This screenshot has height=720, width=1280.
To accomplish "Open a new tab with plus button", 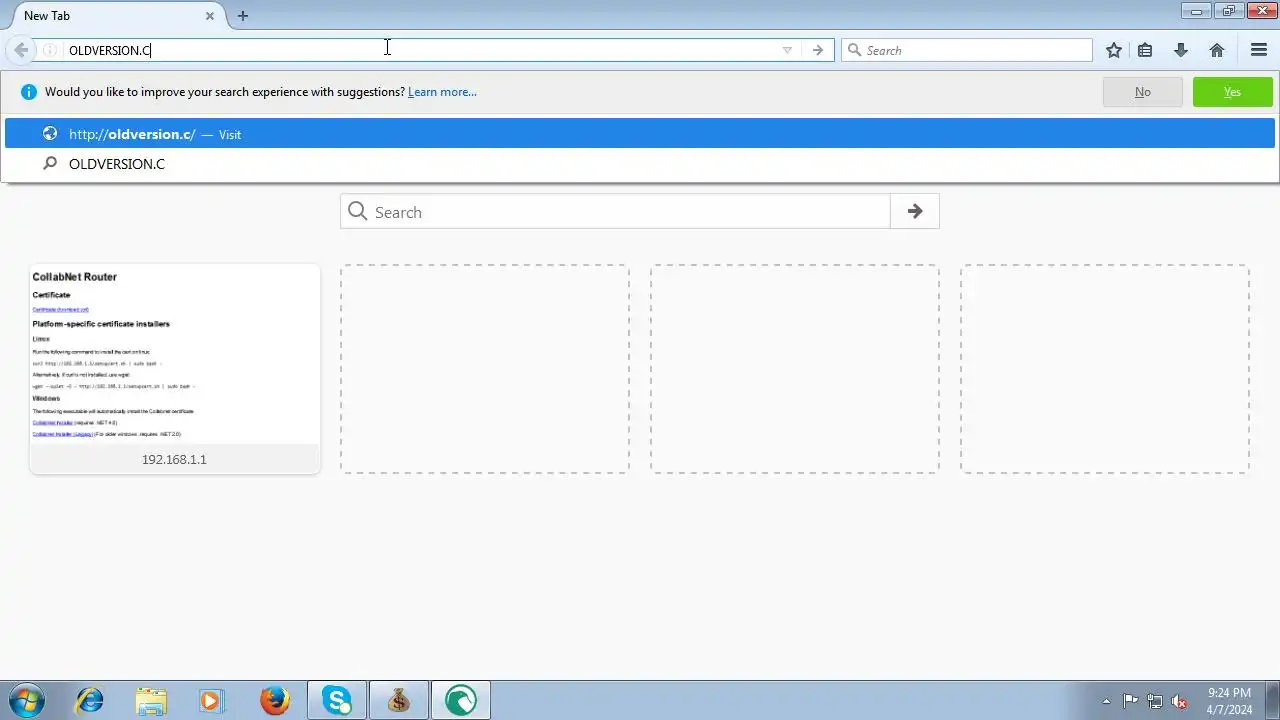I will (x=243, y=16).
